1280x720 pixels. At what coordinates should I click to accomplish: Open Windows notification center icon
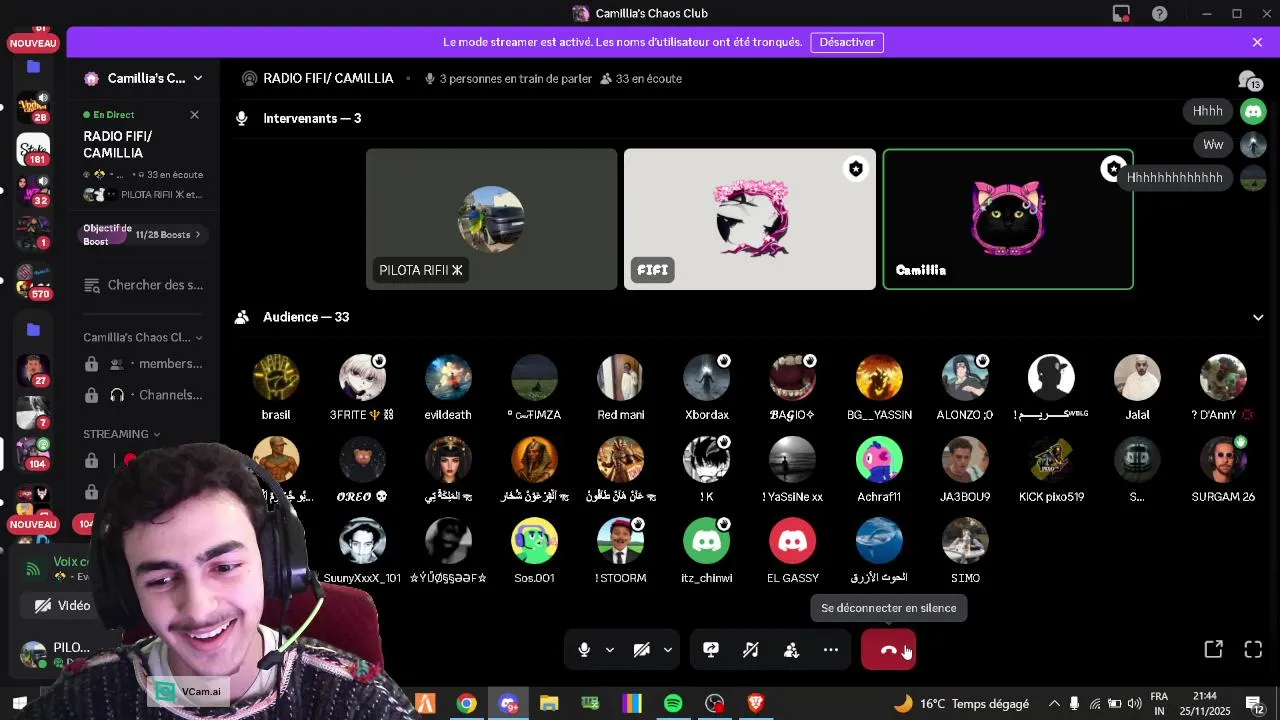coord(1255,704)
